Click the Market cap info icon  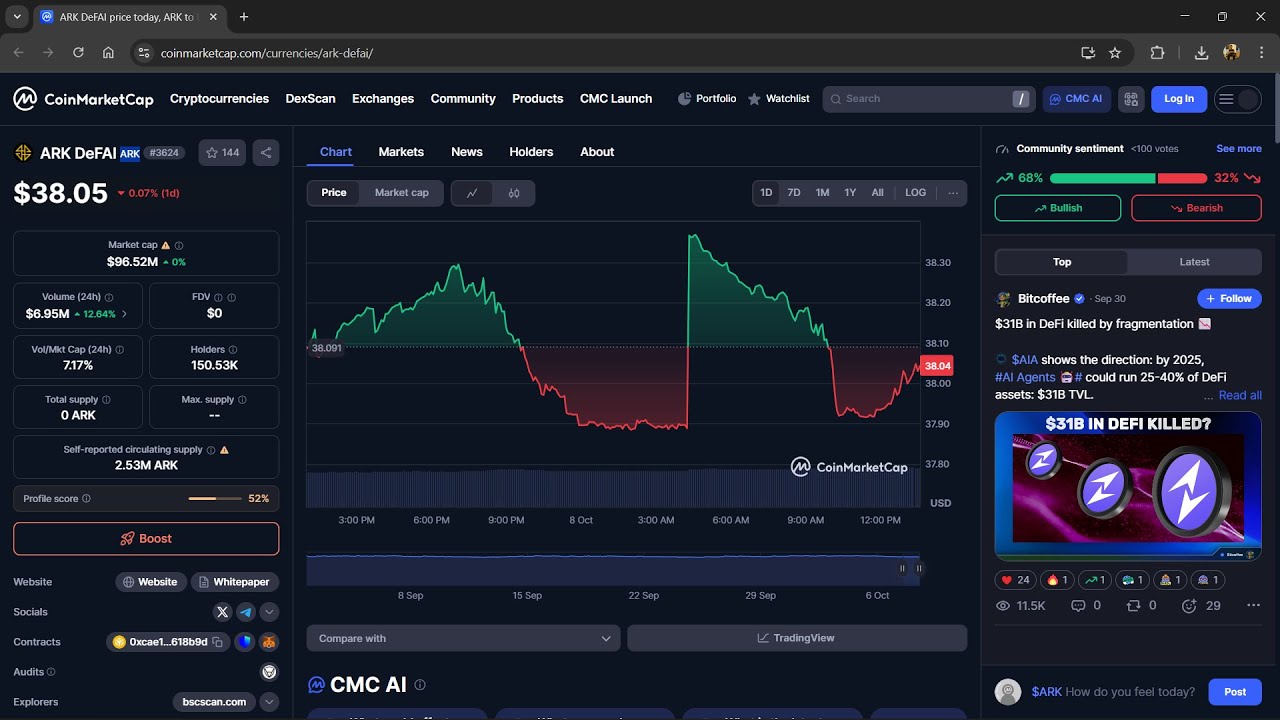coord(179,245)
